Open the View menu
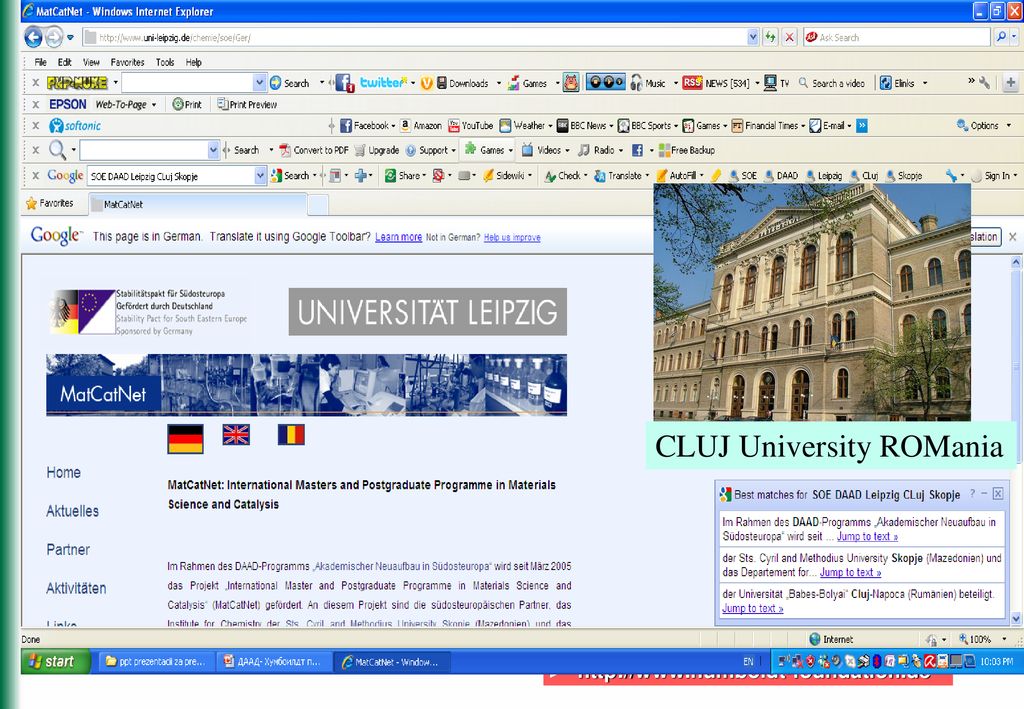The width and height of the screenshot is (1024, 709). coord(91,63)
